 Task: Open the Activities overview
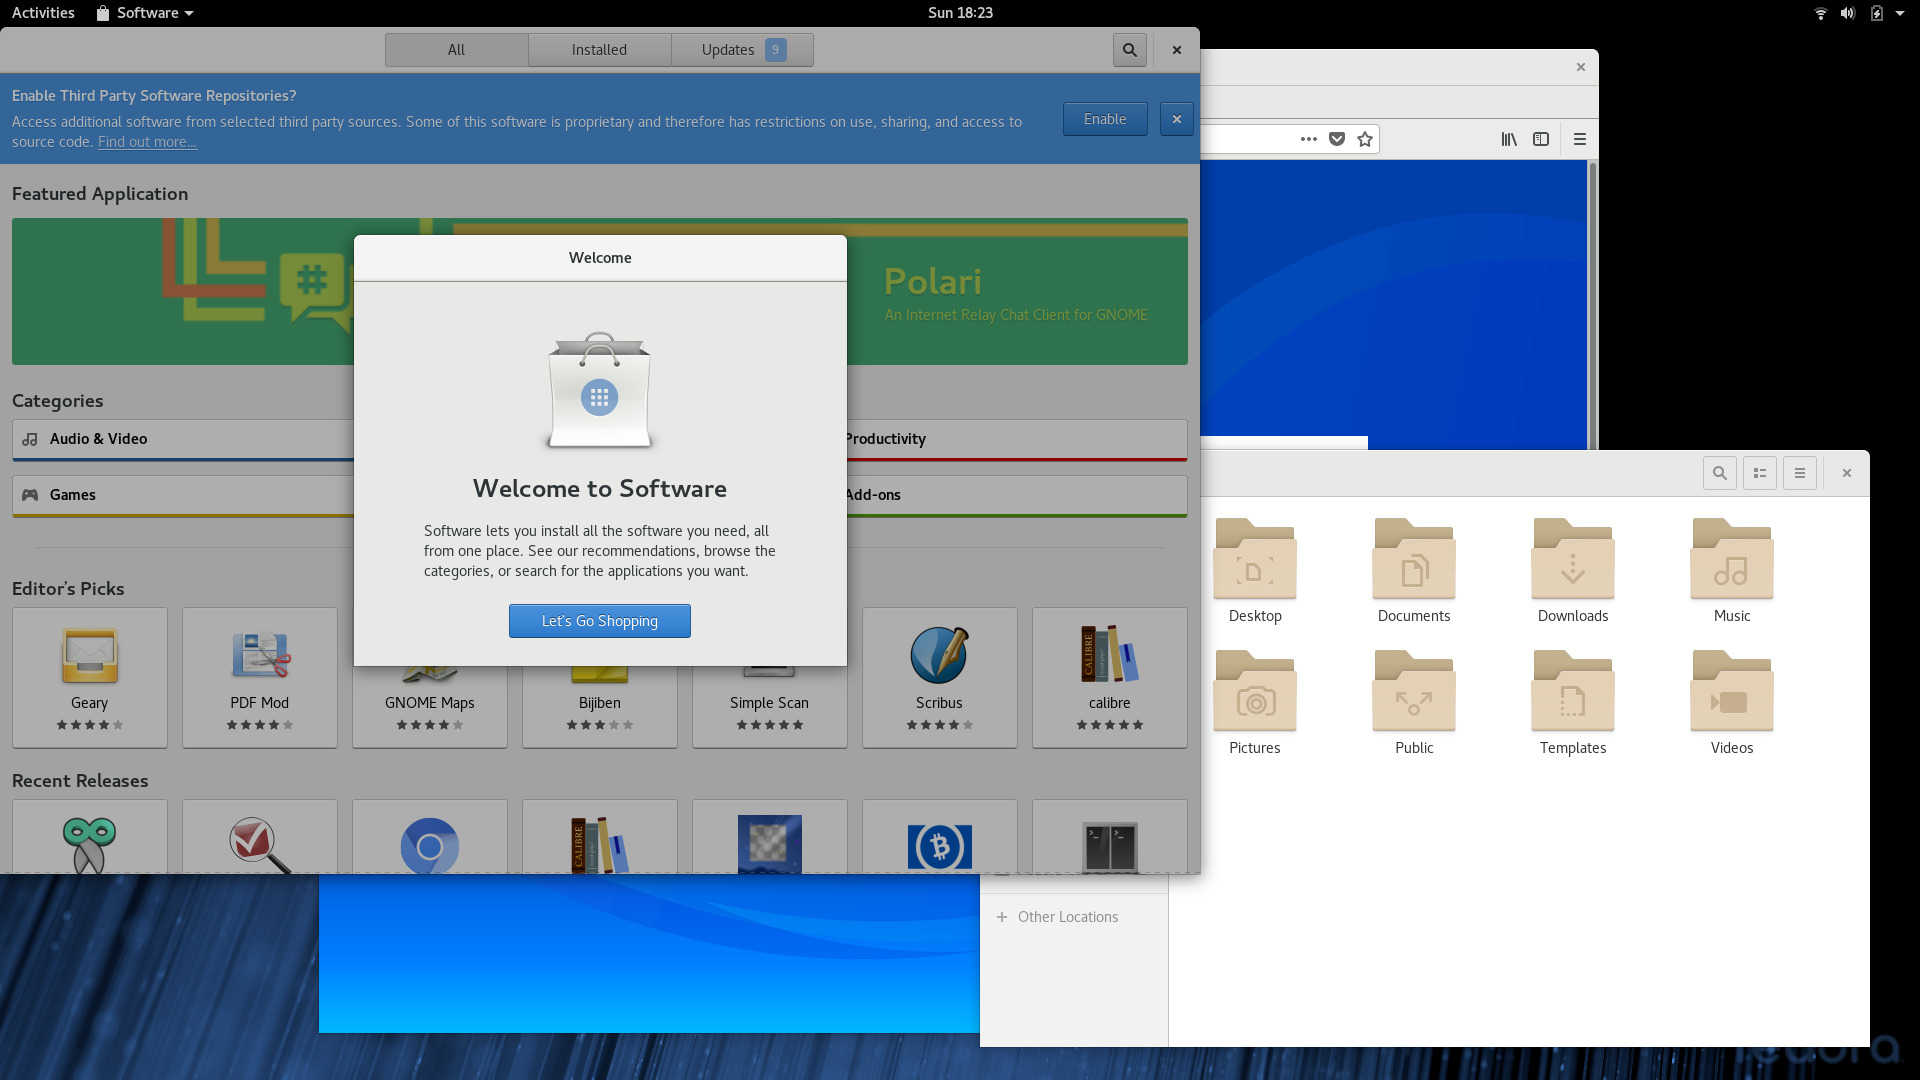coord(43,13)
